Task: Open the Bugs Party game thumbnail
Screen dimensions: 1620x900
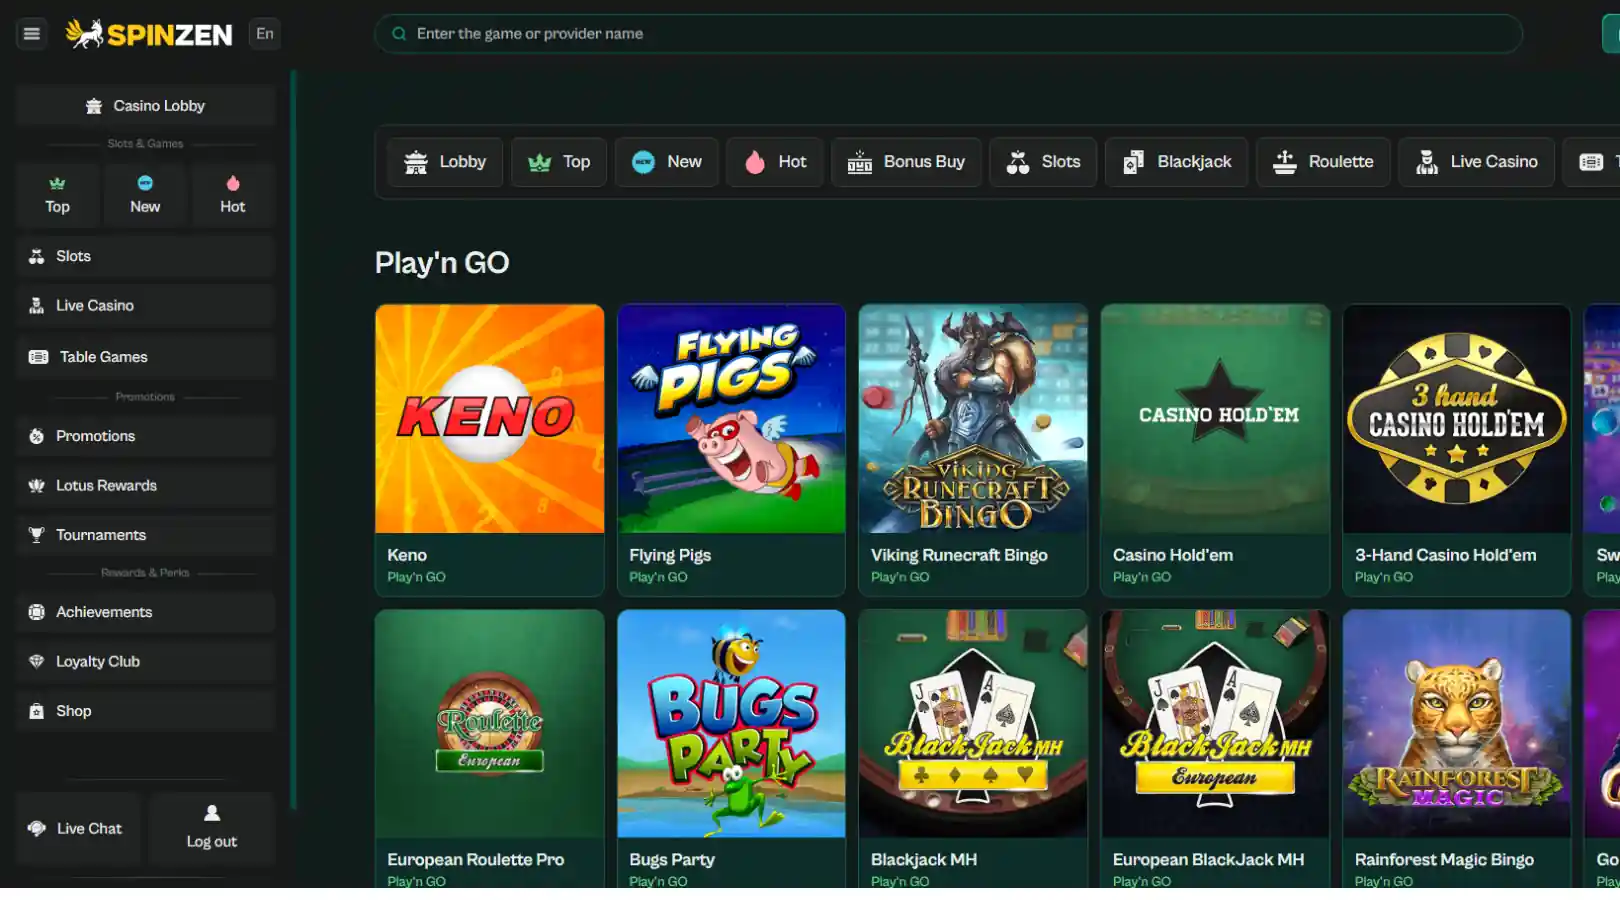Action: [x=731, y=724]
